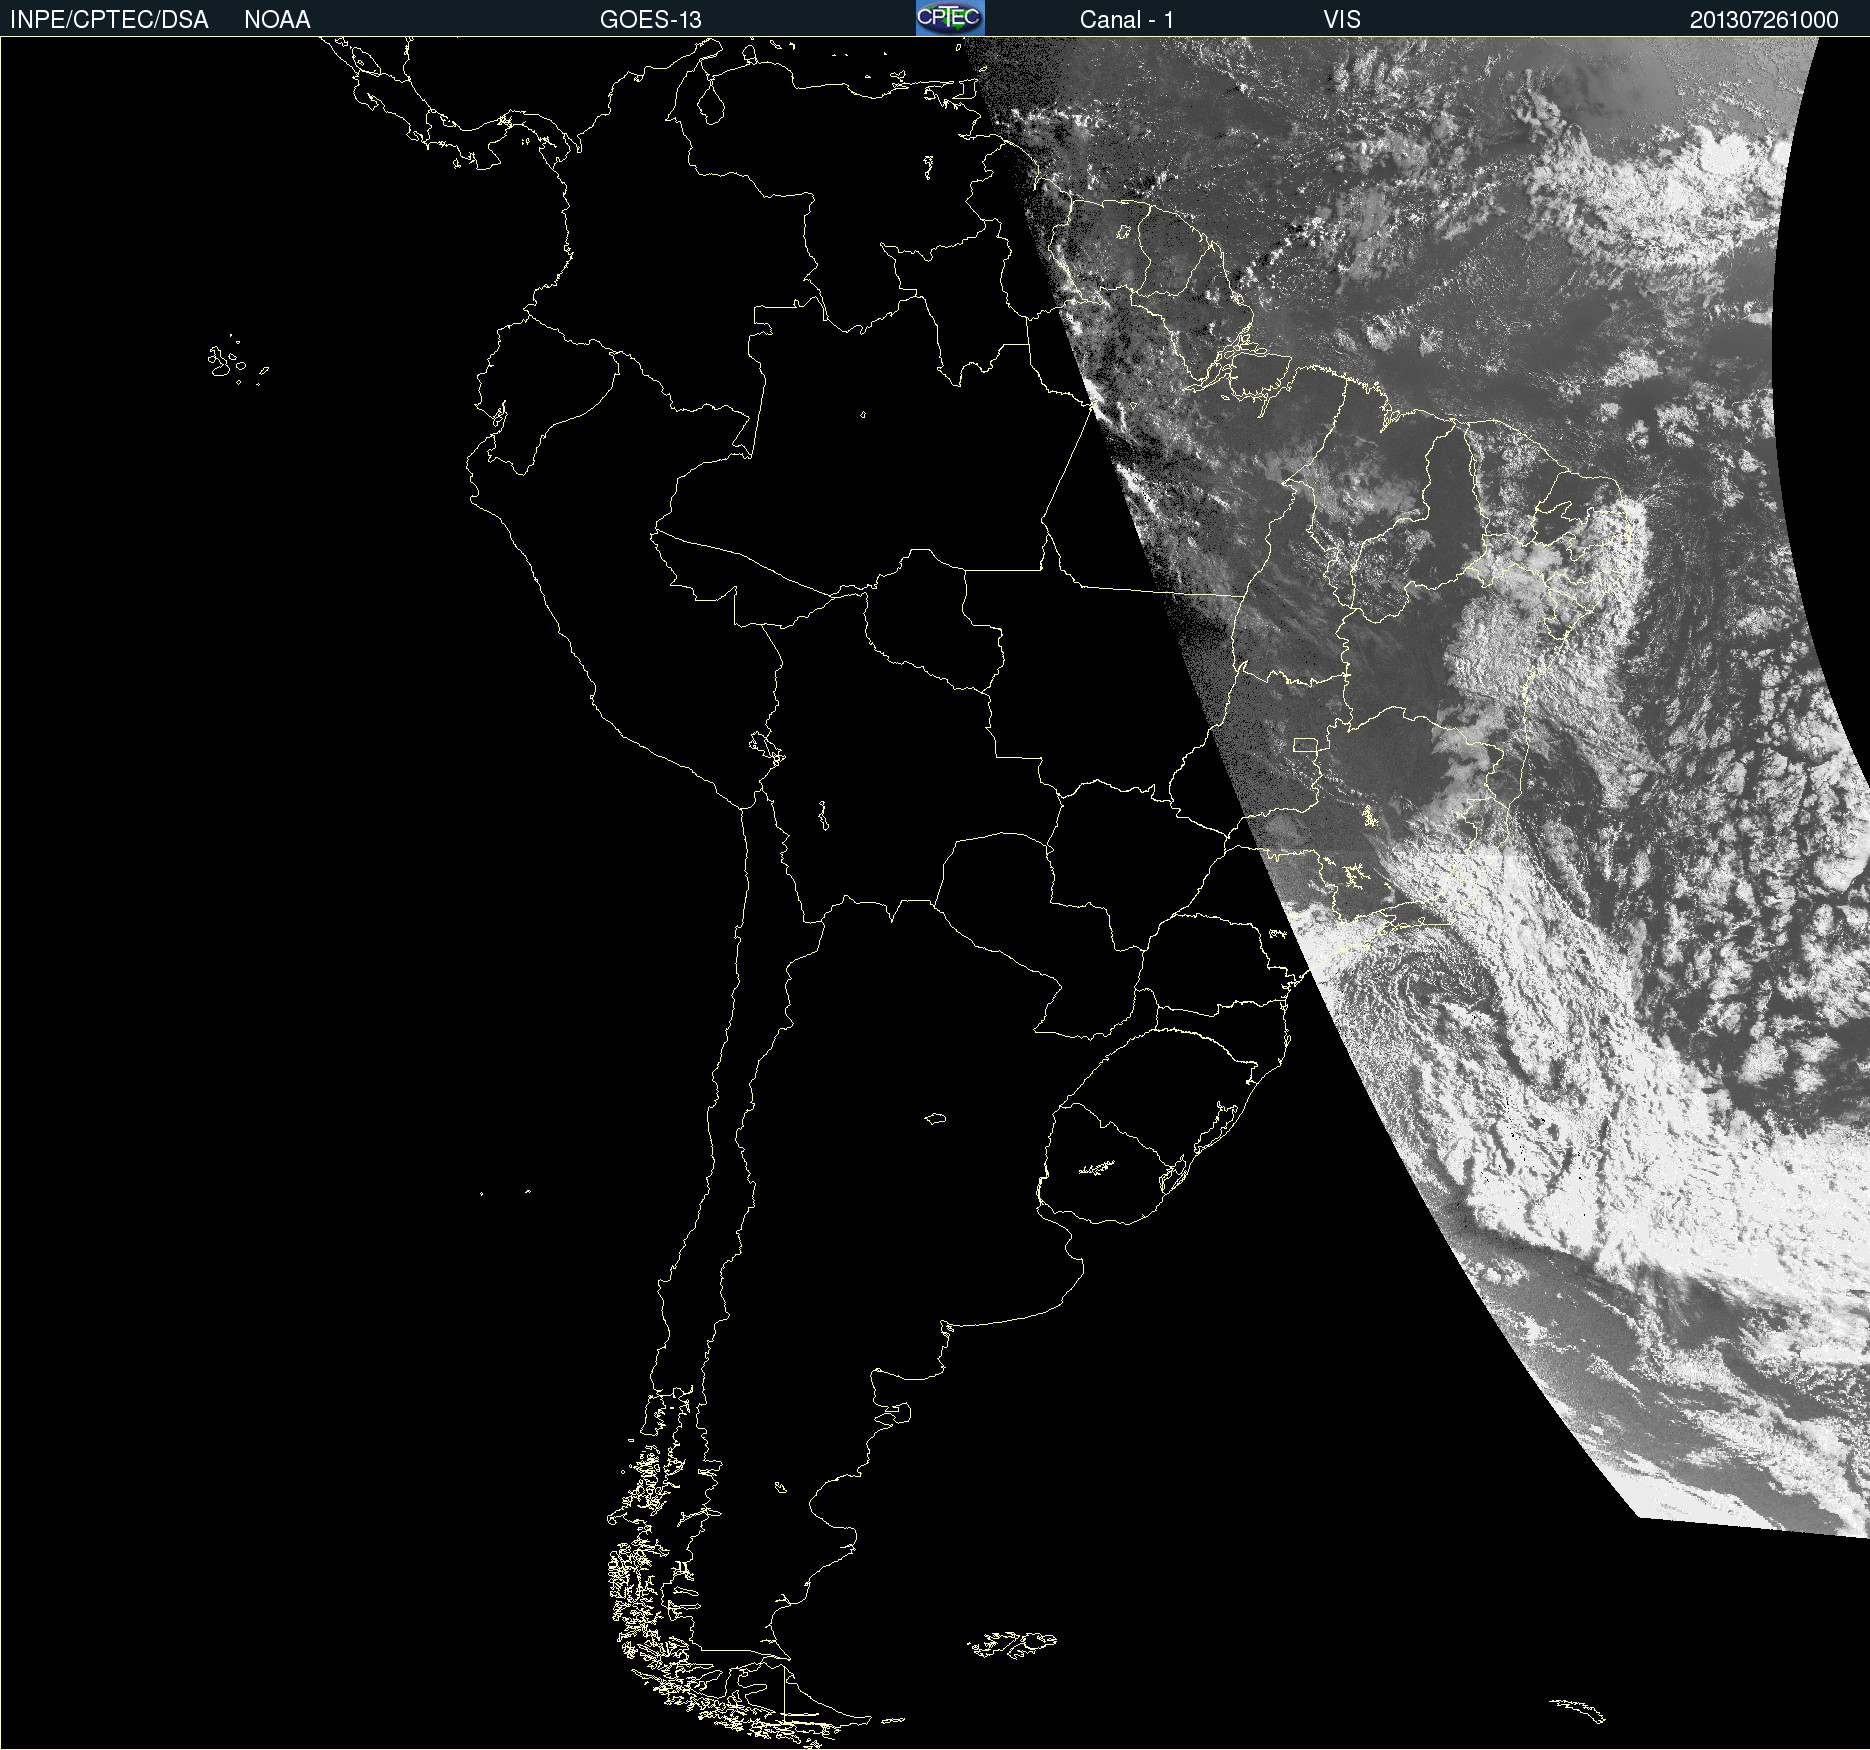Click the Lake Maracaibo outline in Venezuela

click(x=711, y=102)
